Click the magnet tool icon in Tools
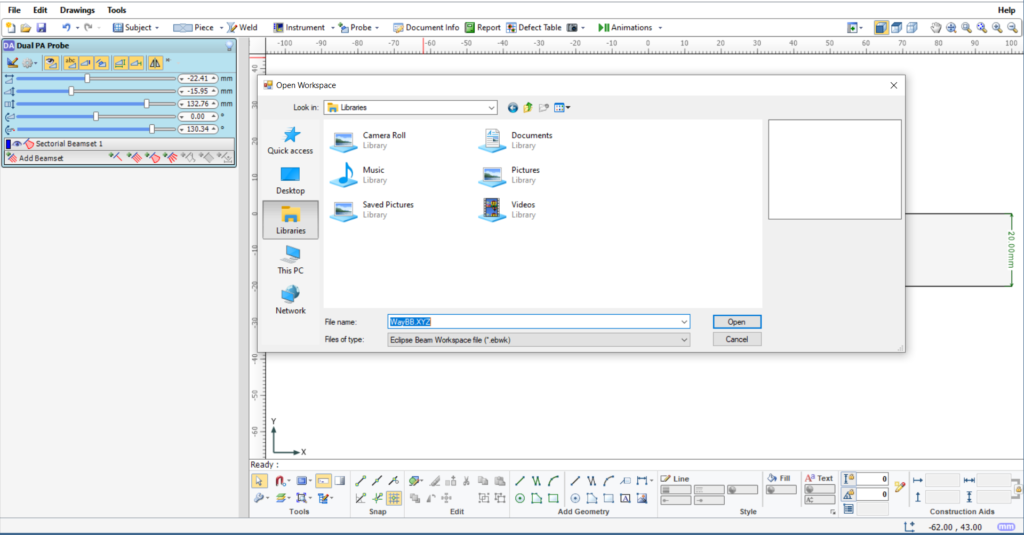This screenshot has width=1024, height=535. (280, 481)
